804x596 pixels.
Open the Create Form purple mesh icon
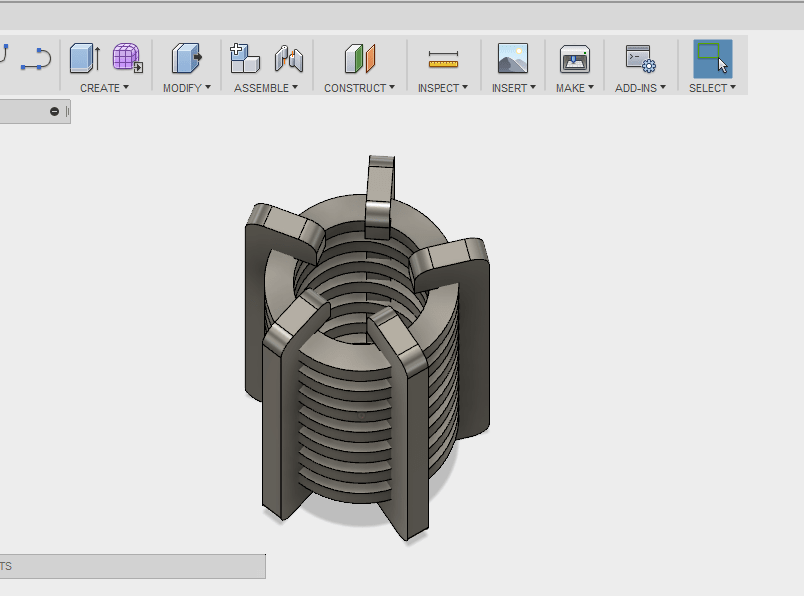(128, 57)
